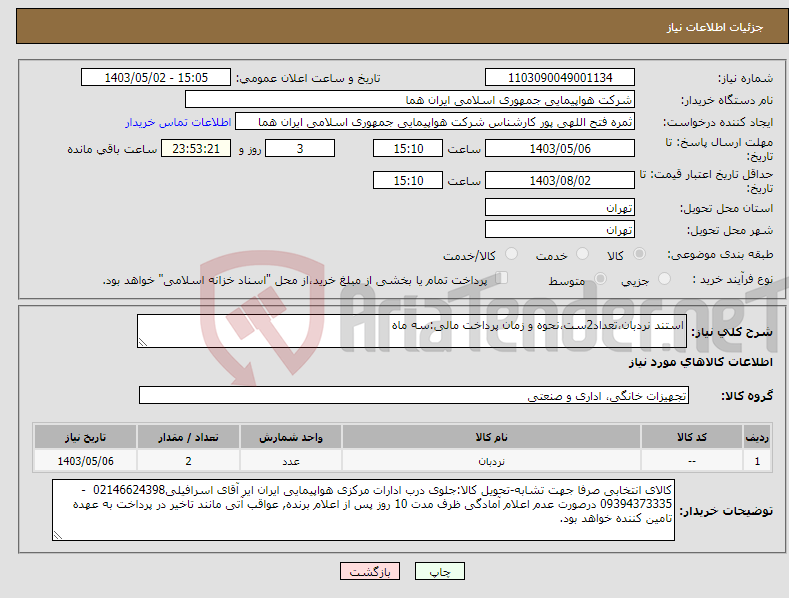
Task: Click the response deadline time 15:10 field
Action: pyautogui.click(x=408, y=148)
